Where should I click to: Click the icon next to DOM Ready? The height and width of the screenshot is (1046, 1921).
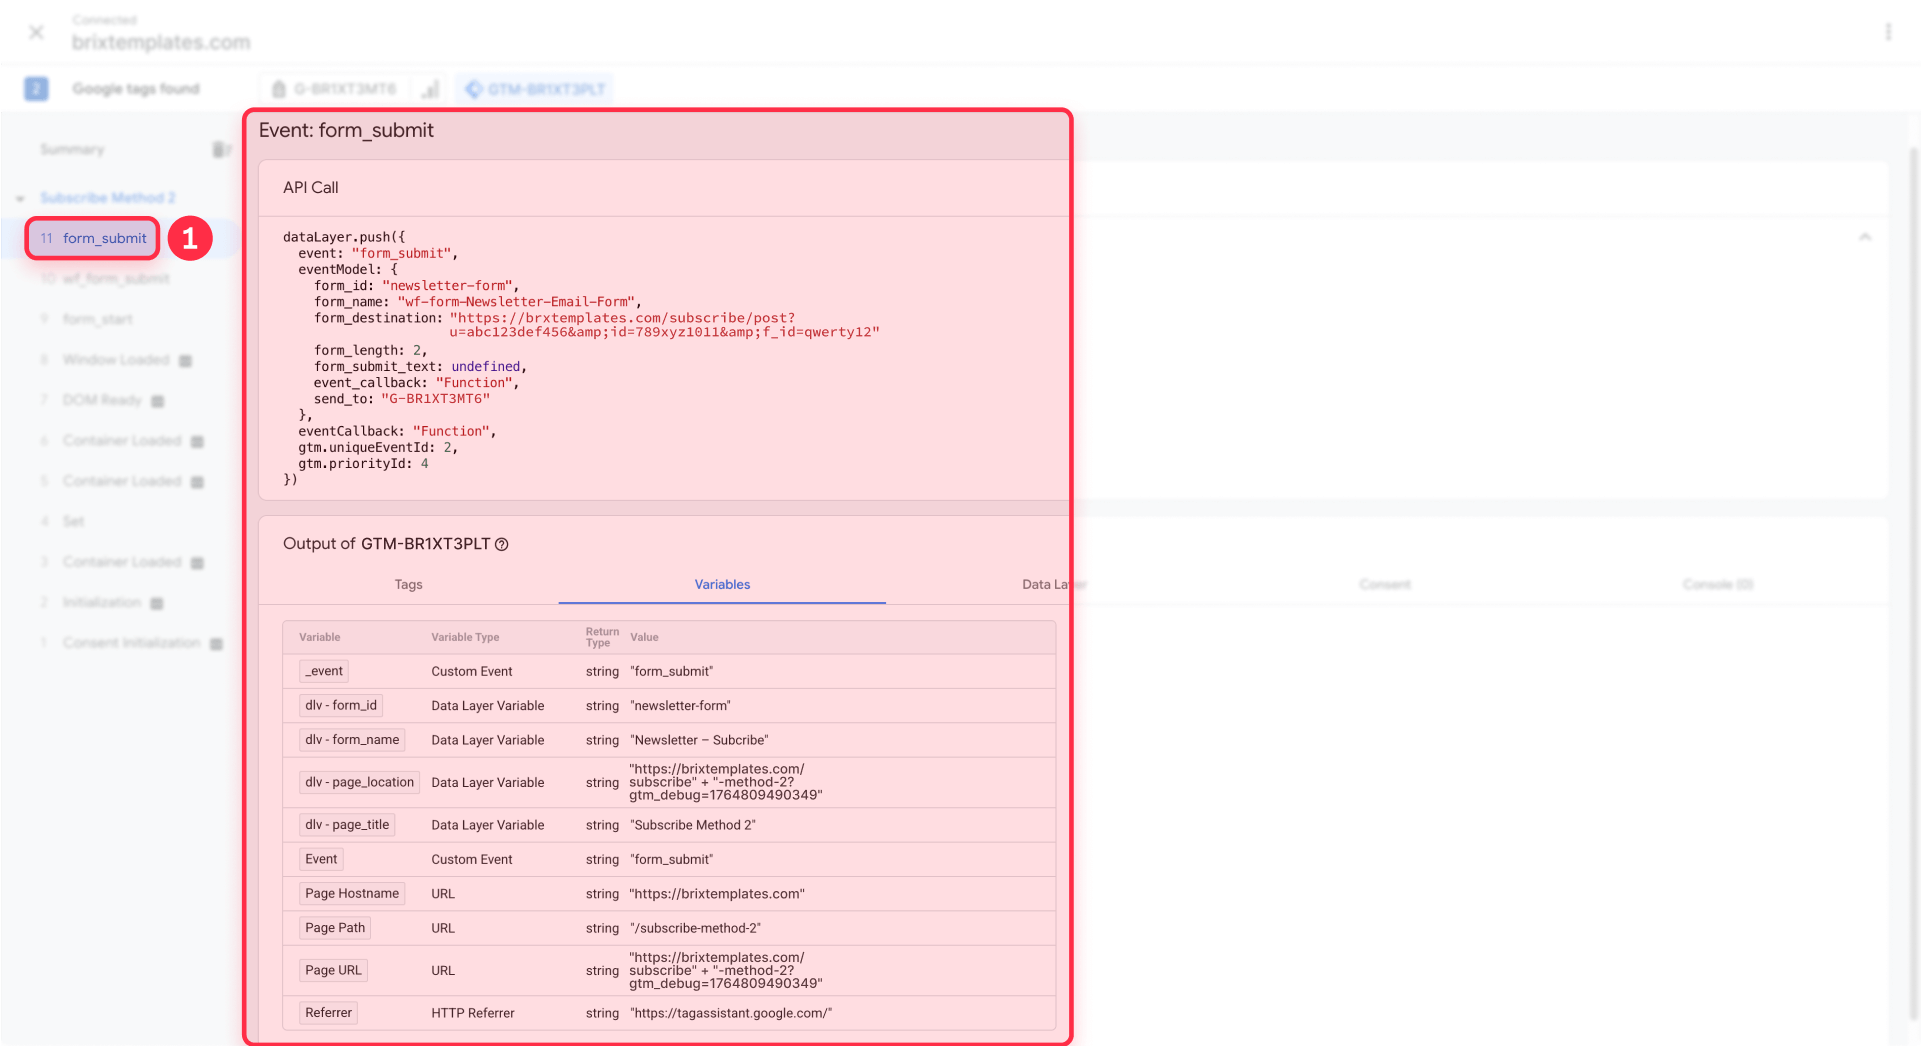click(x=157, y=401)
